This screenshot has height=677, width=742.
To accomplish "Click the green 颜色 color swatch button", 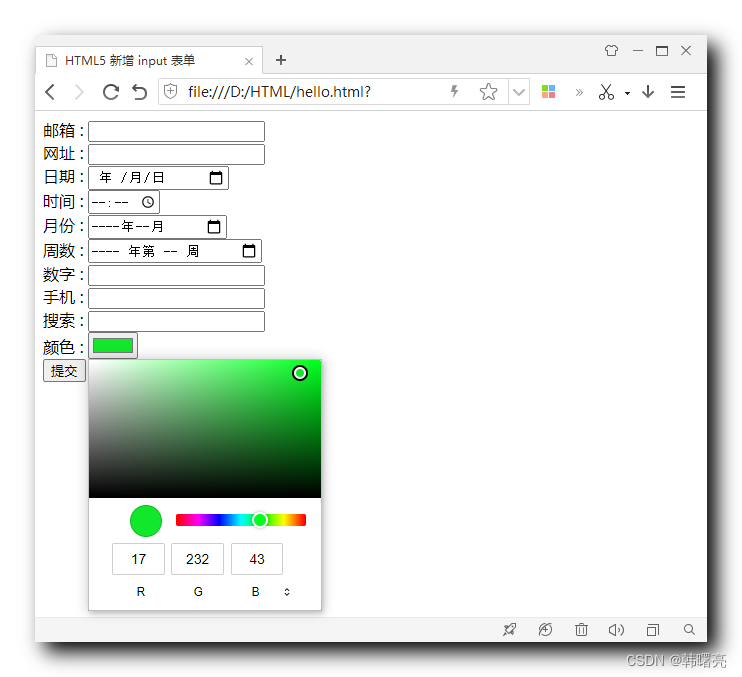I will (113, 346).
